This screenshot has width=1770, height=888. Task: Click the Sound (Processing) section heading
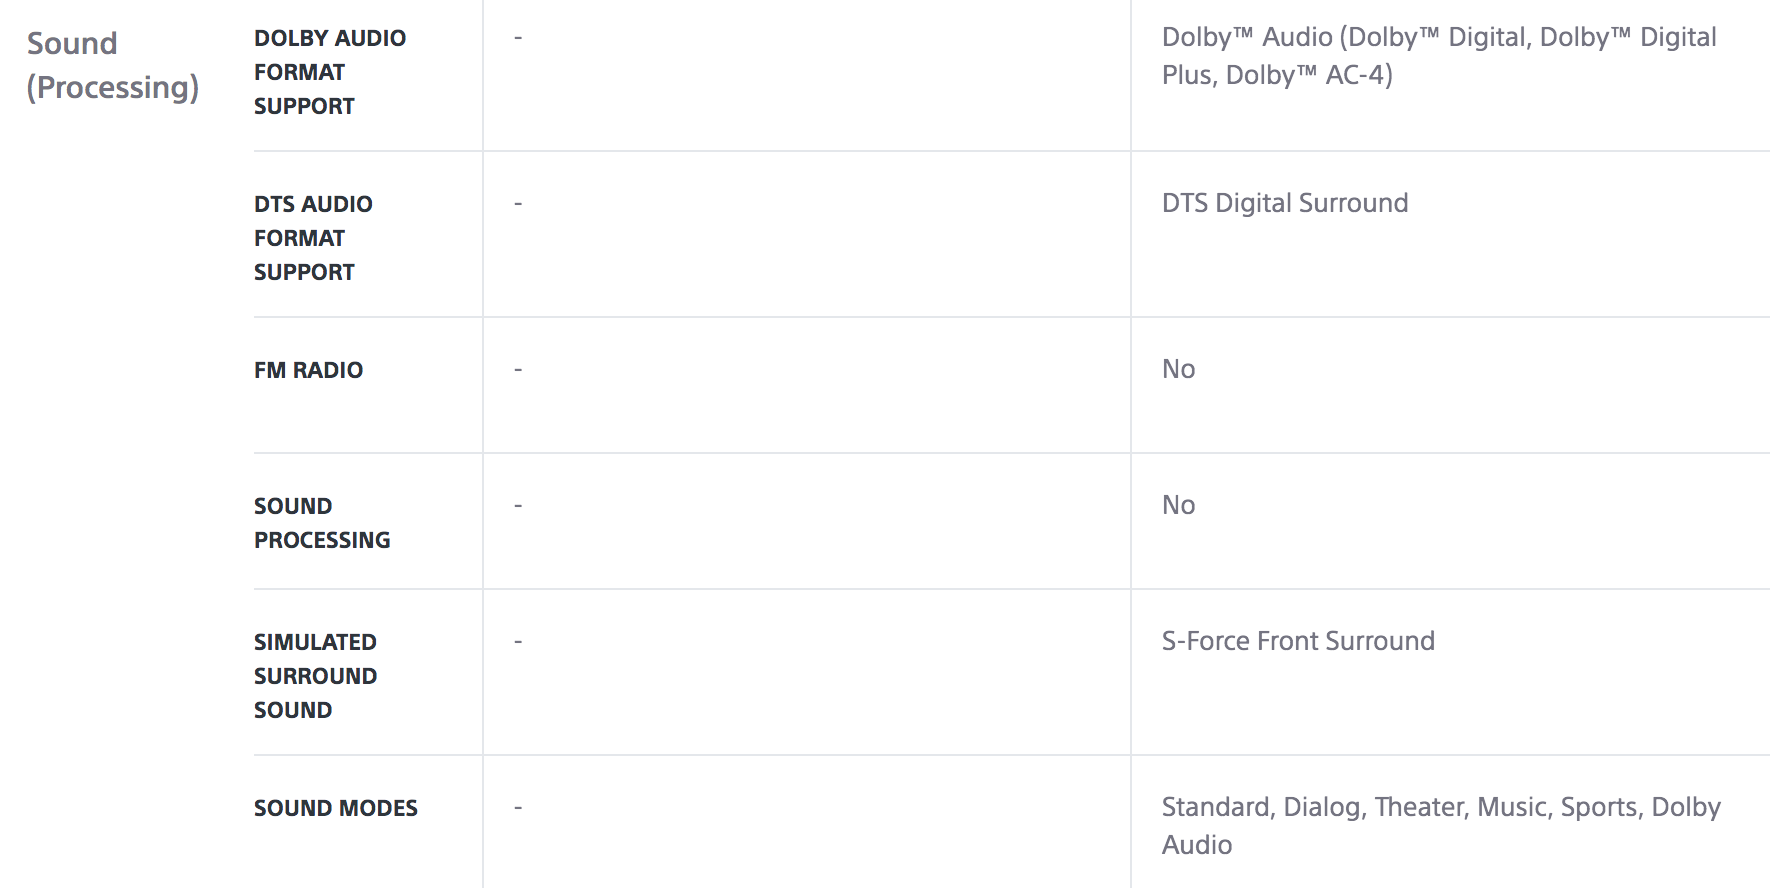113,65
